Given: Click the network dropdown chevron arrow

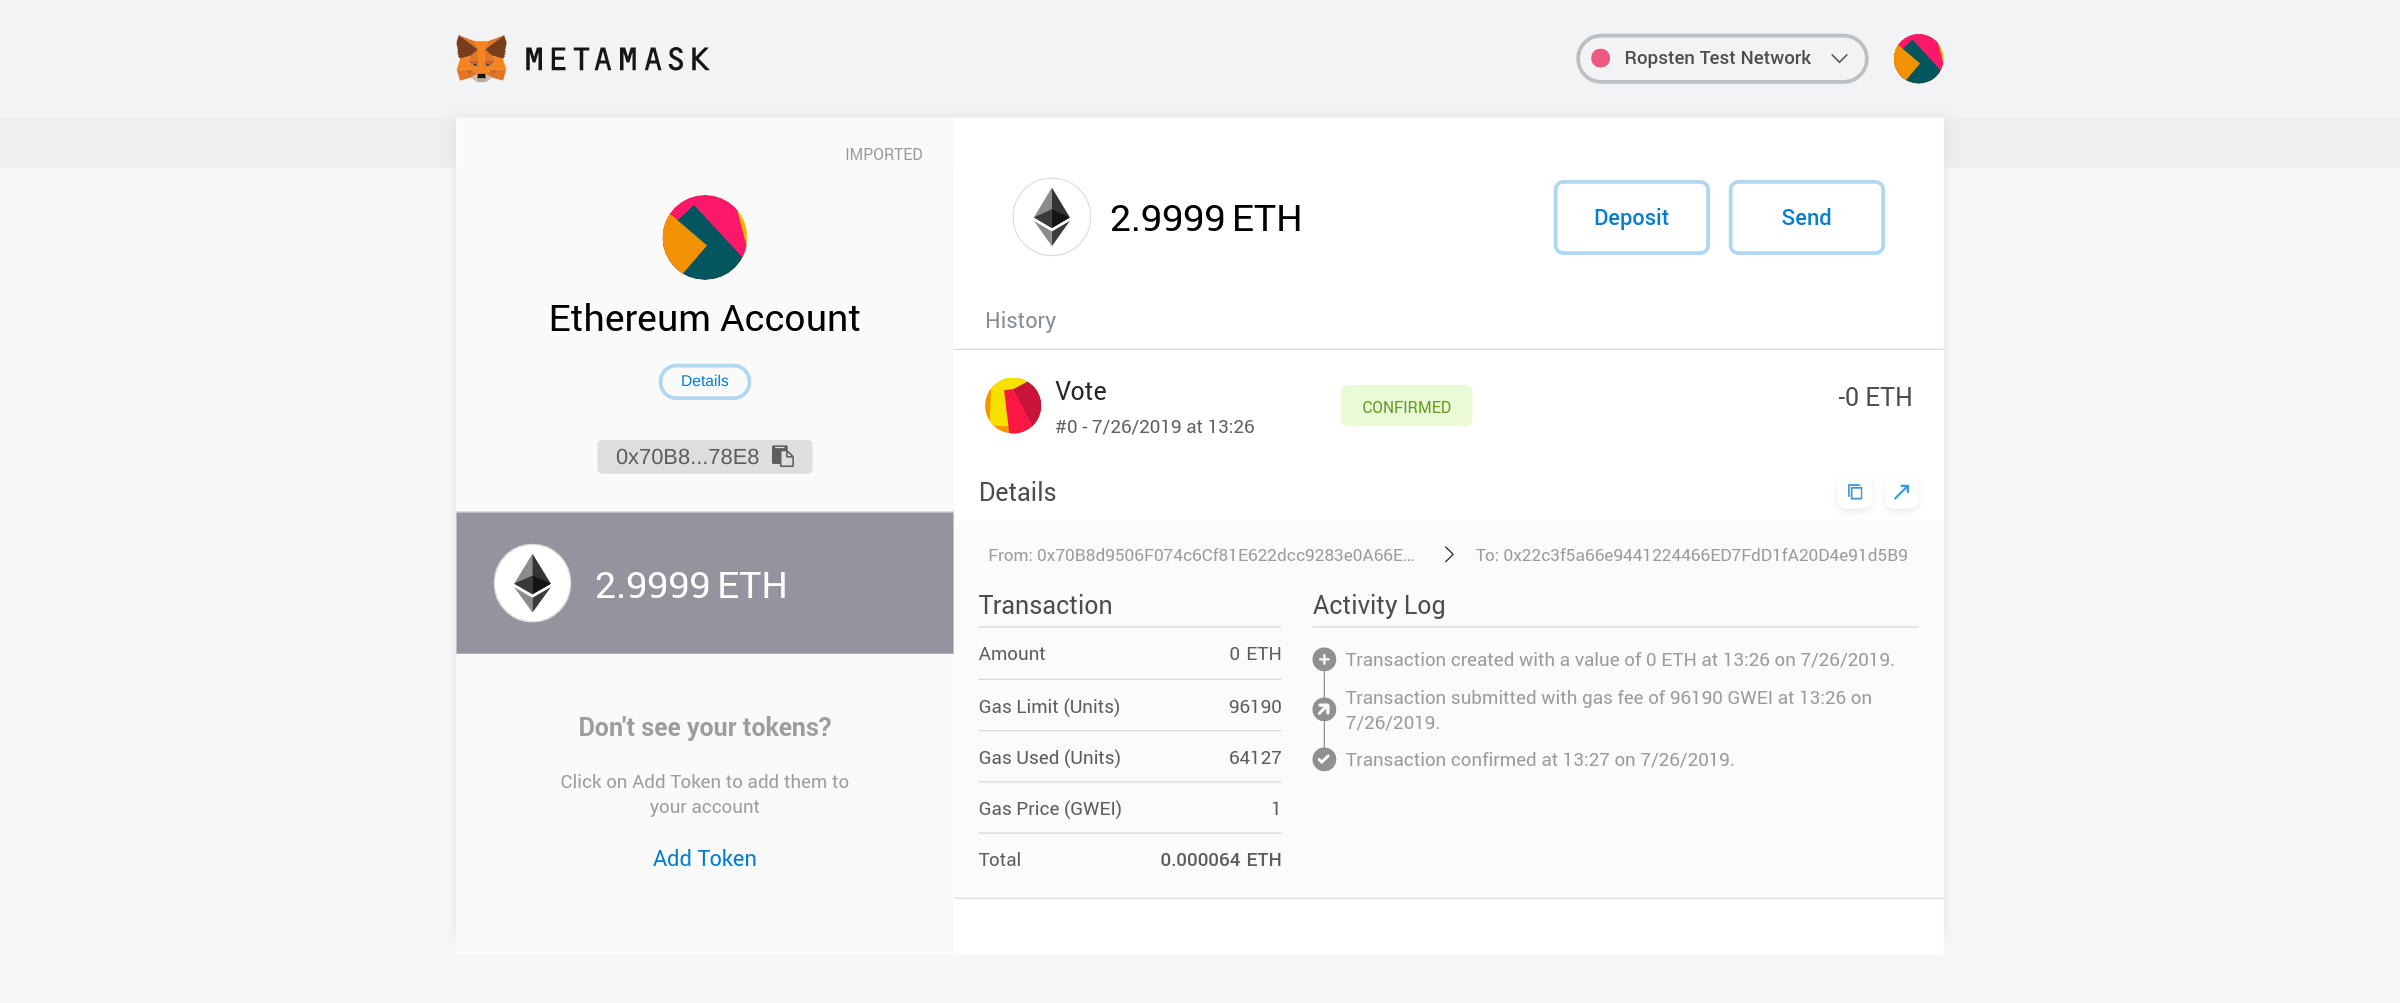Looking at the screenshot, I should [1839, 59].
